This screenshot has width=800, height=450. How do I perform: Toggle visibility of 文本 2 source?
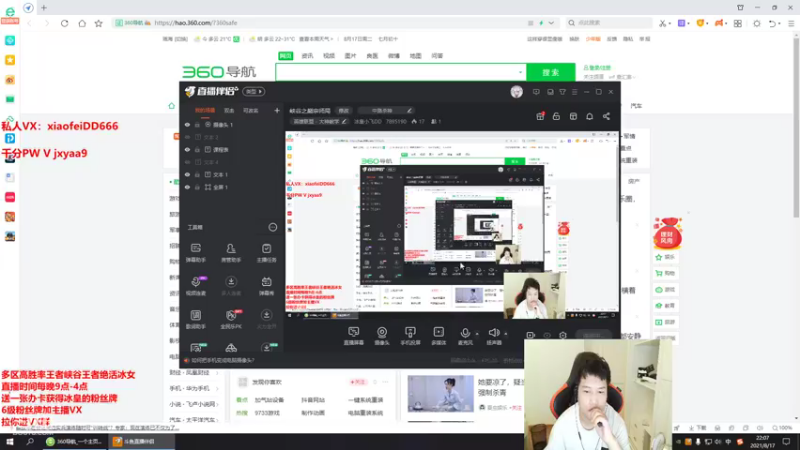click(x=187, y=137)
